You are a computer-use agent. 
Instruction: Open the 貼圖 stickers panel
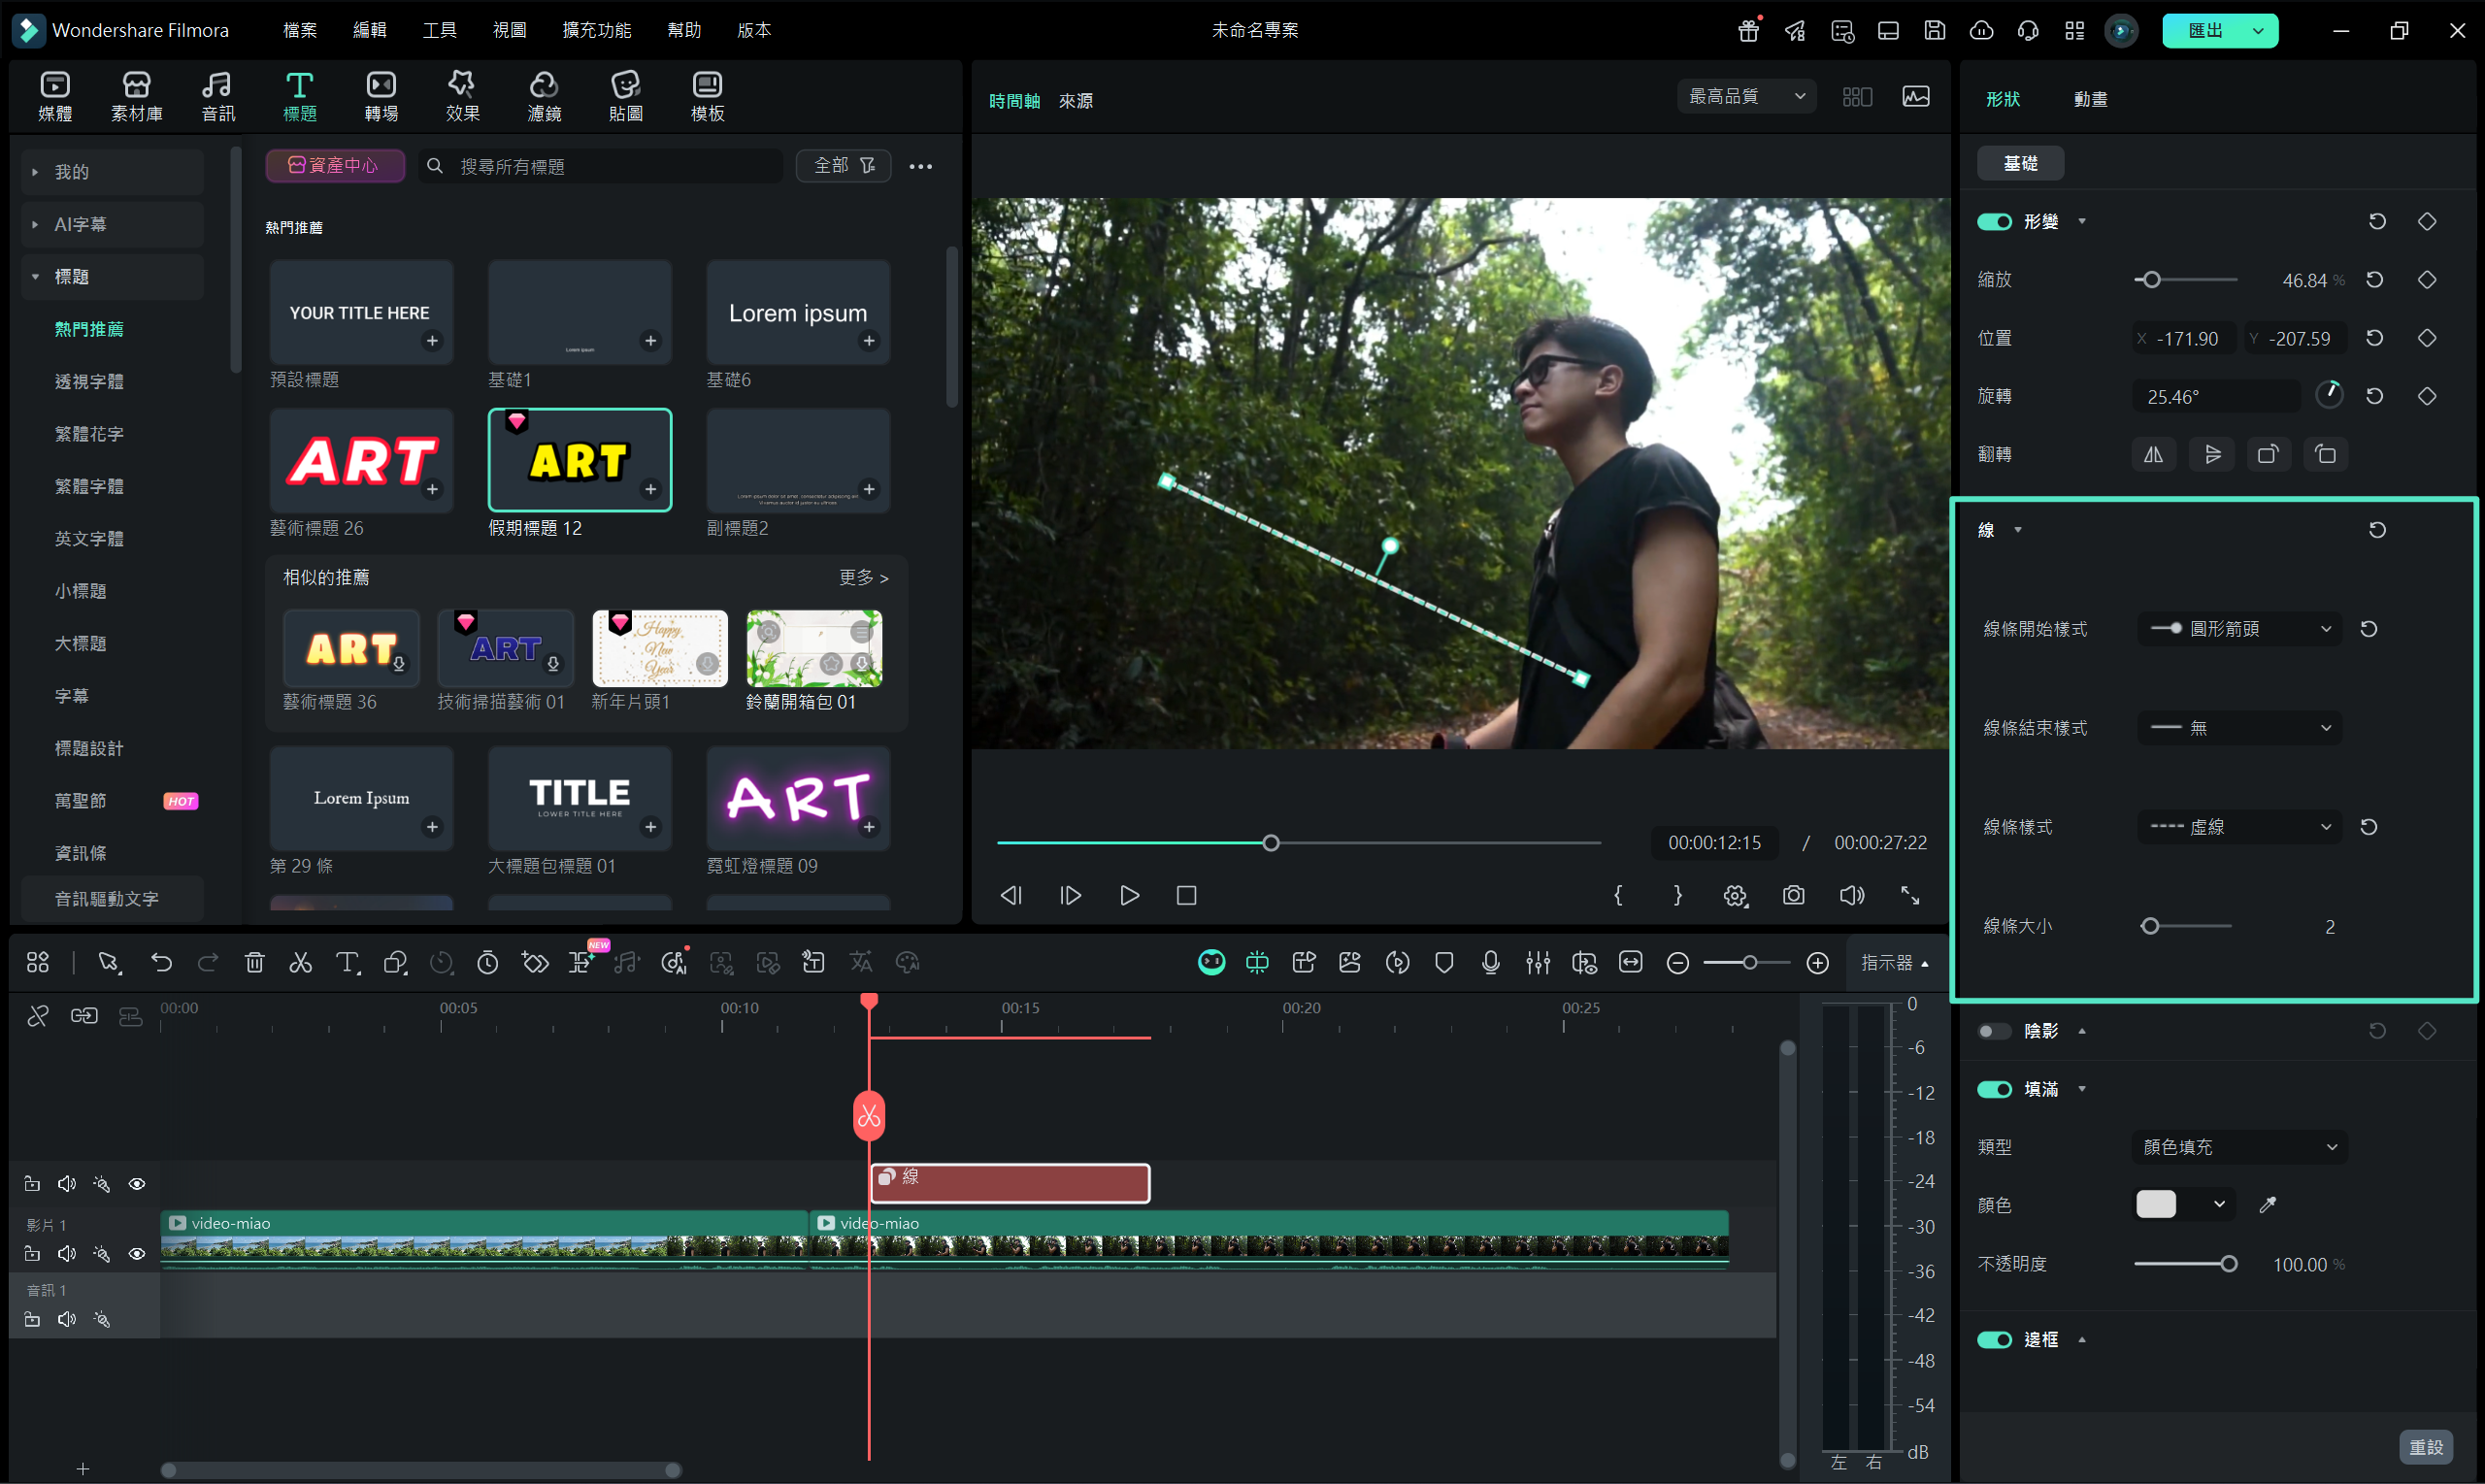point(625,96)
